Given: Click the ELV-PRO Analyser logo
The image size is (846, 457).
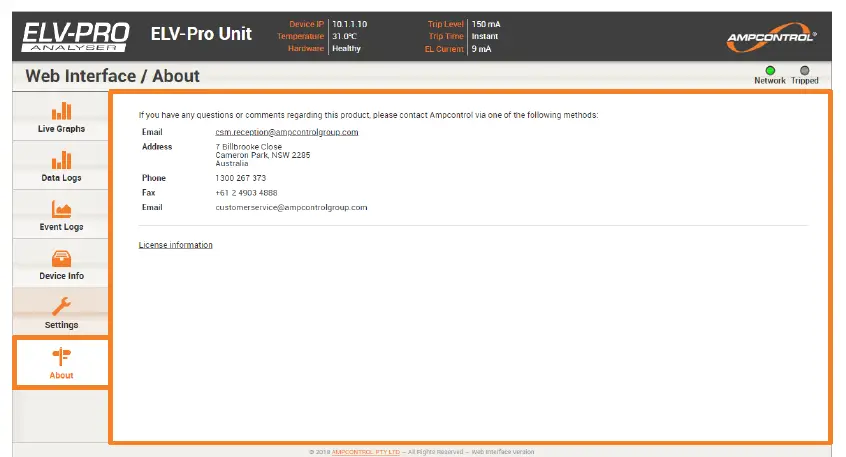Looking at the screenshot, I should tap(76, 37).
